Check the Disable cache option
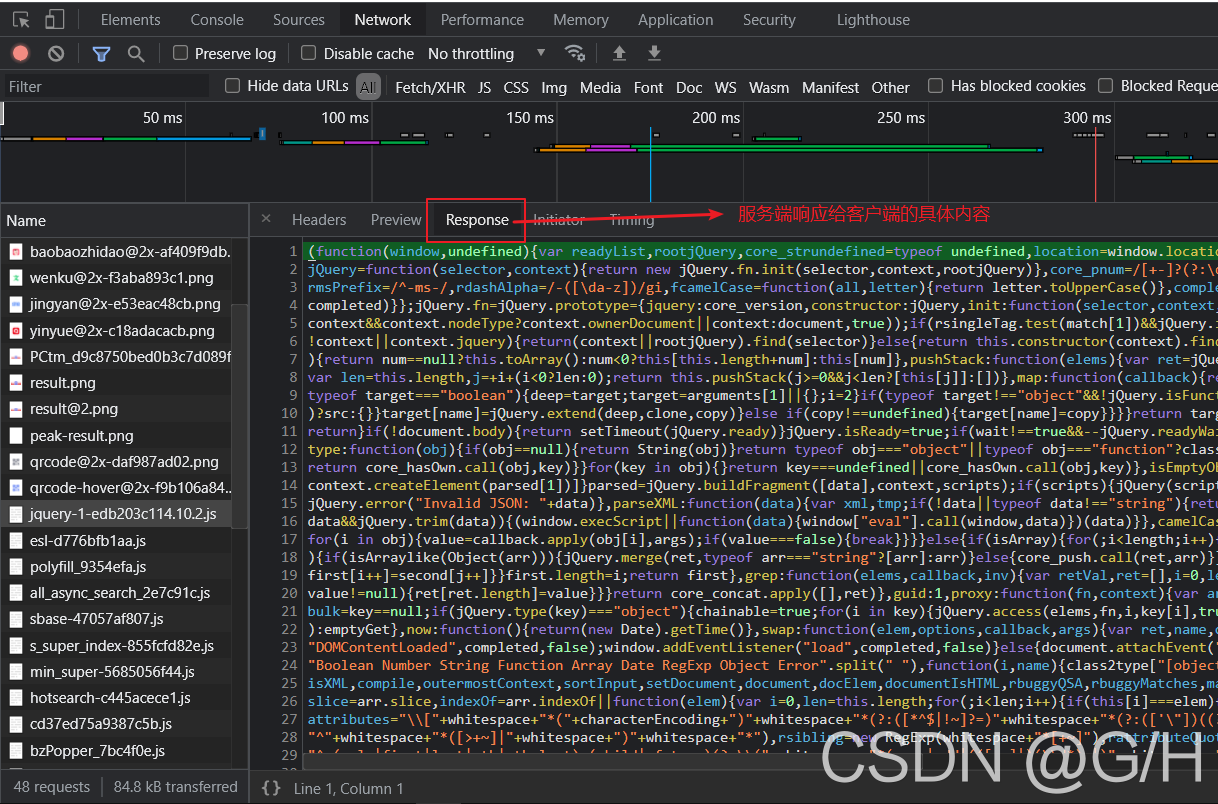The width and height of the screenshot is (1218, 804). tap(309, 53)
